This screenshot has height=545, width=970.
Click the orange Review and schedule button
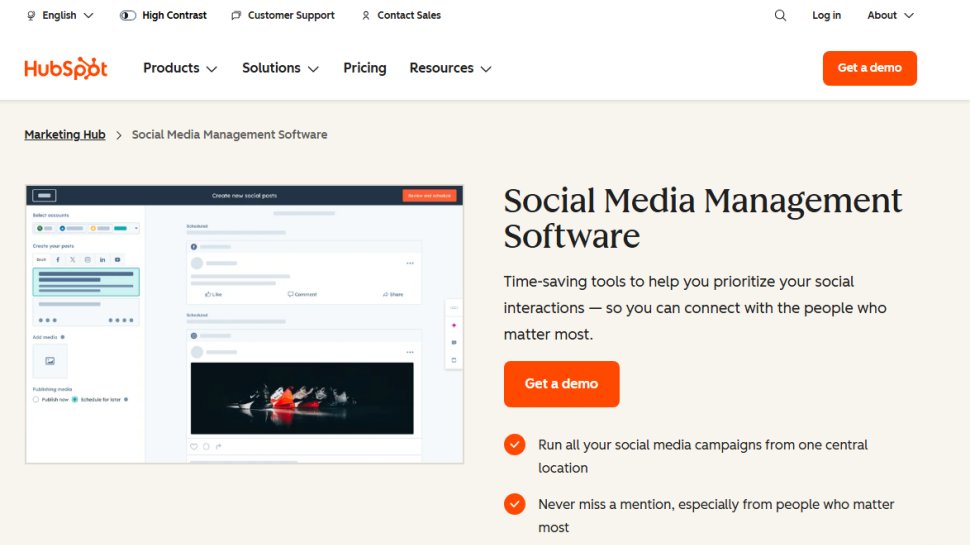[429, 196]
